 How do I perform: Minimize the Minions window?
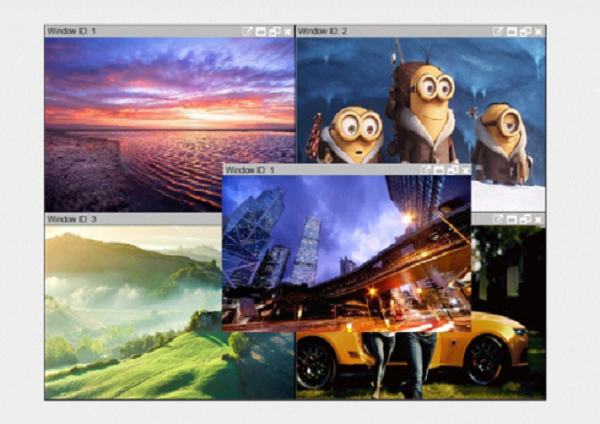click(511, 32)
